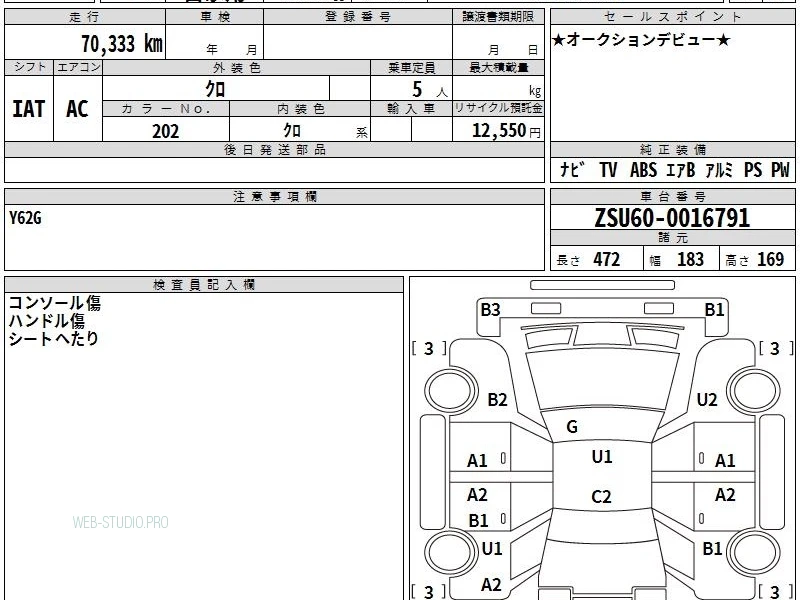Viewport: 800px width, 600px height.
Task: Select the A1 mark on the right front door
Action: point(725,461)
